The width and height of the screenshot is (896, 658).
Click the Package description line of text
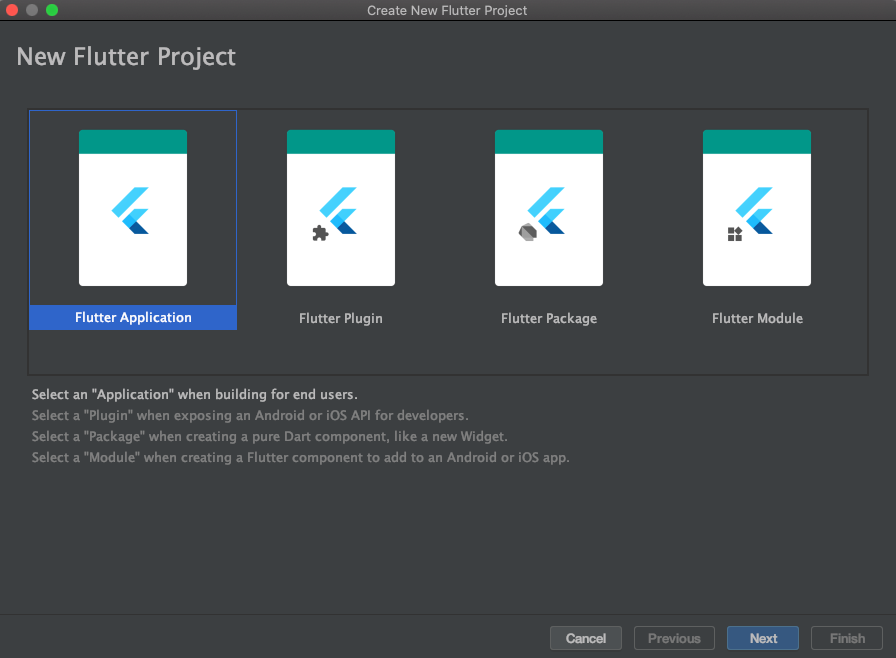point(269,436)
